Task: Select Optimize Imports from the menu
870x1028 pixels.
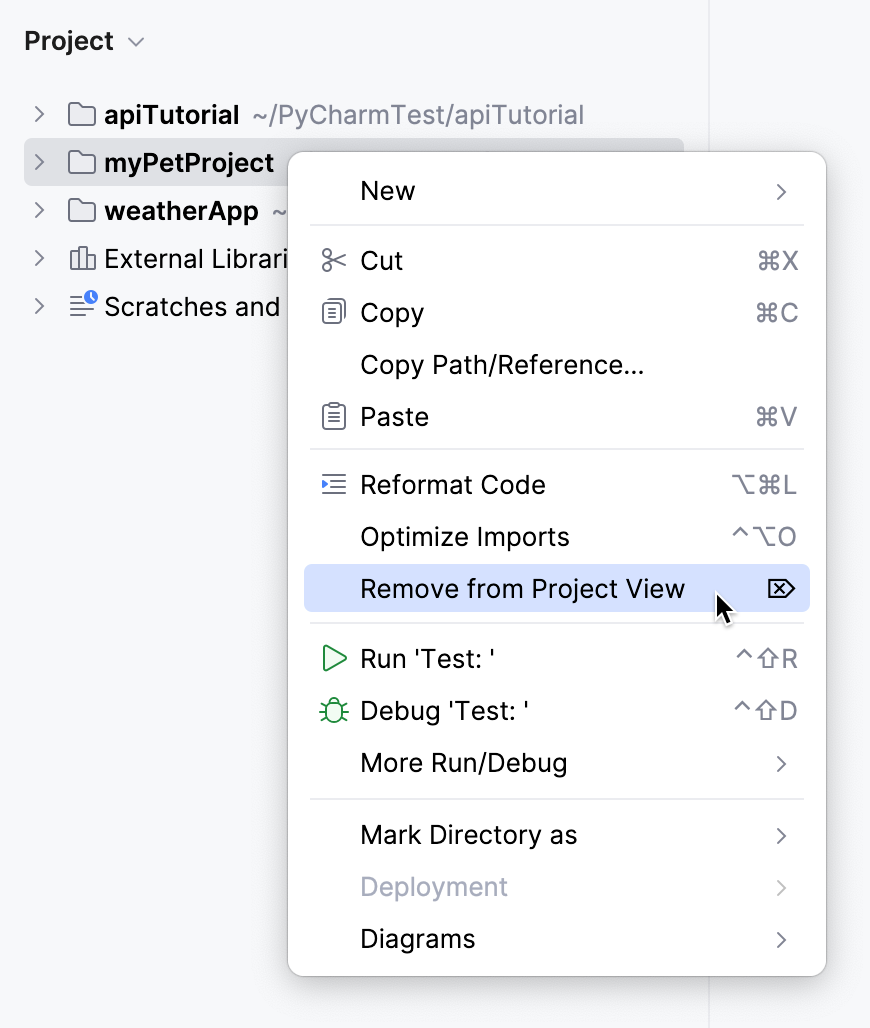Action: (x=464, y=536)
